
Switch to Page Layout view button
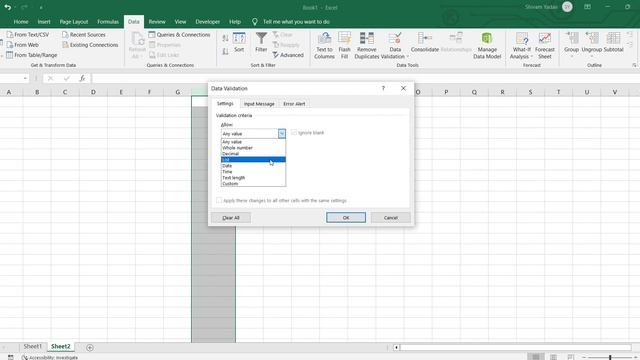click(553, 357)
